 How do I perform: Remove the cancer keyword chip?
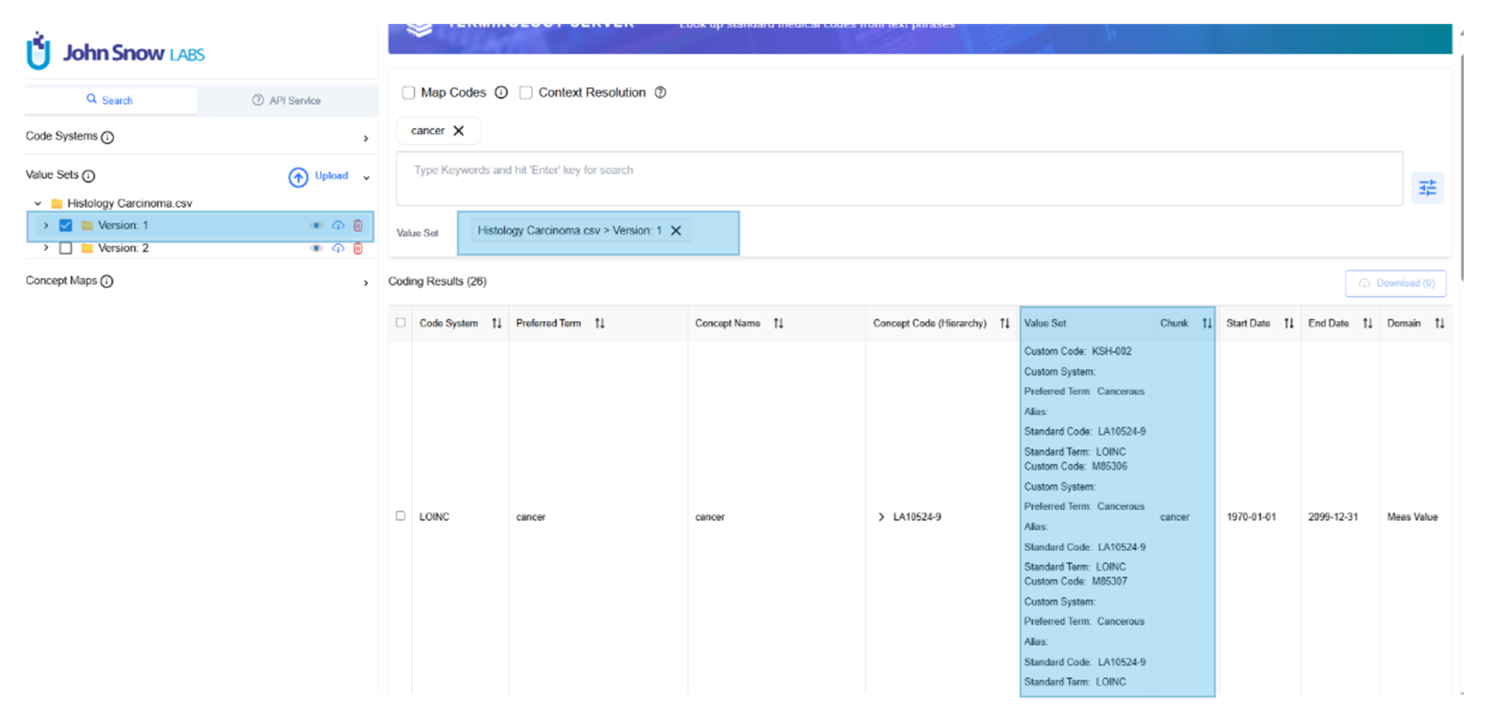pyautogui.click(x=459, y=131)
